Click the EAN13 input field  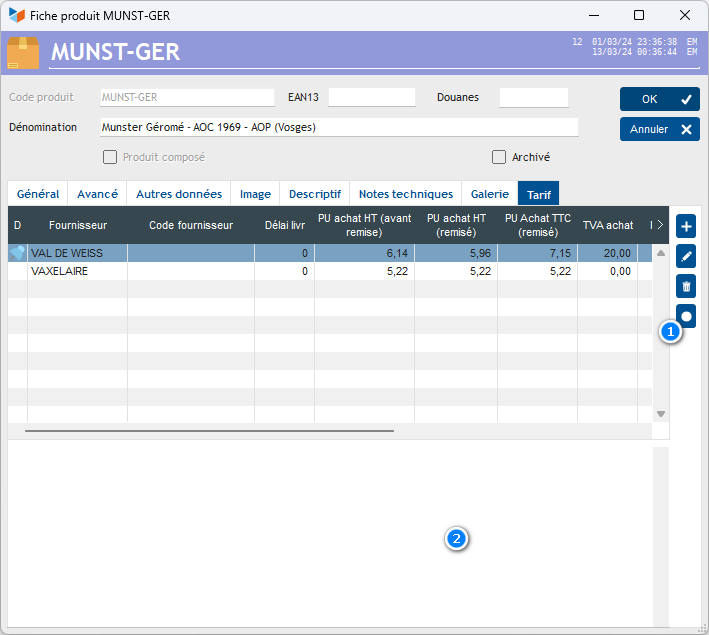click(x=371, y=98)
